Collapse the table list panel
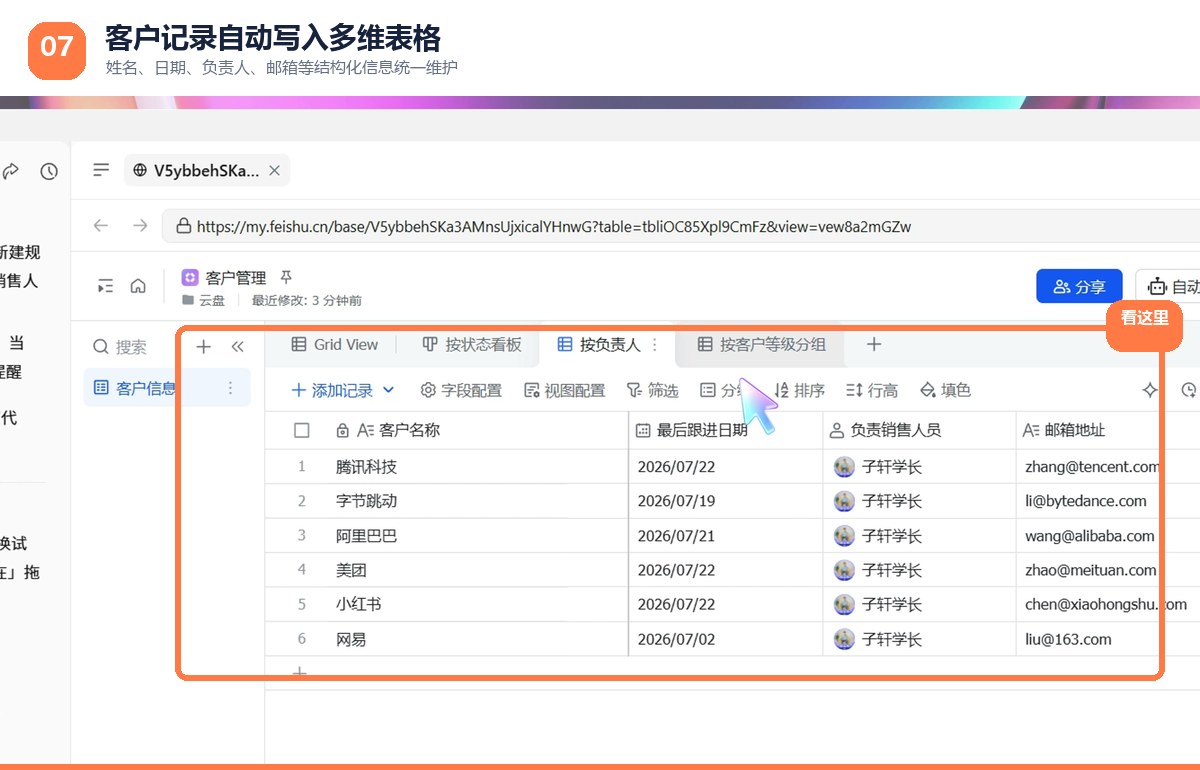 pyautogui.click(x=237, y=347)
